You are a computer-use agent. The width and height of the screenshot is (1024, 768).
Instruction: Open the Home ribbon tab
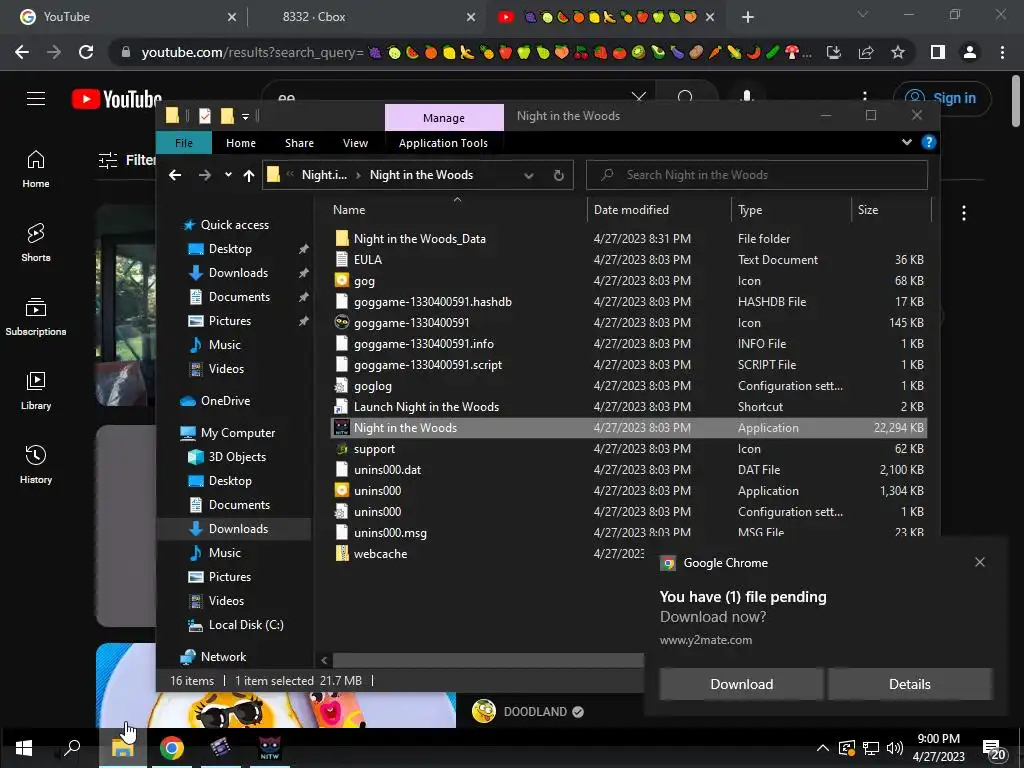[241, 143]
